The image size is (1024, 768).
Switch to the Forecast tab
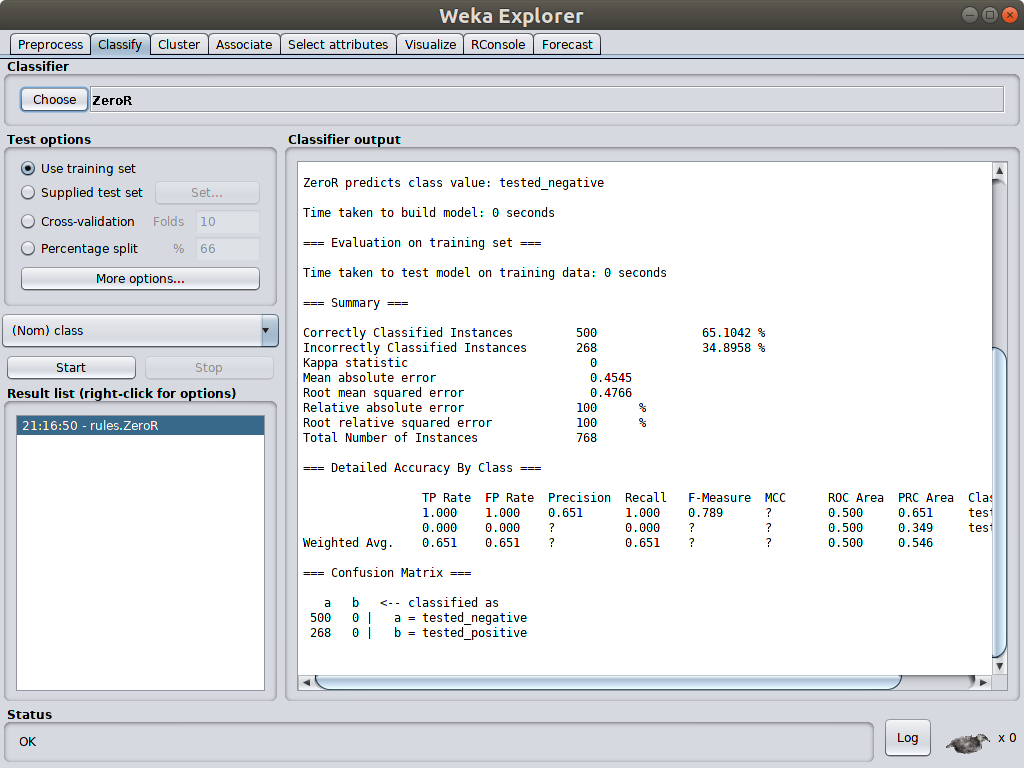pyautogui.click(x=568, y=44)
